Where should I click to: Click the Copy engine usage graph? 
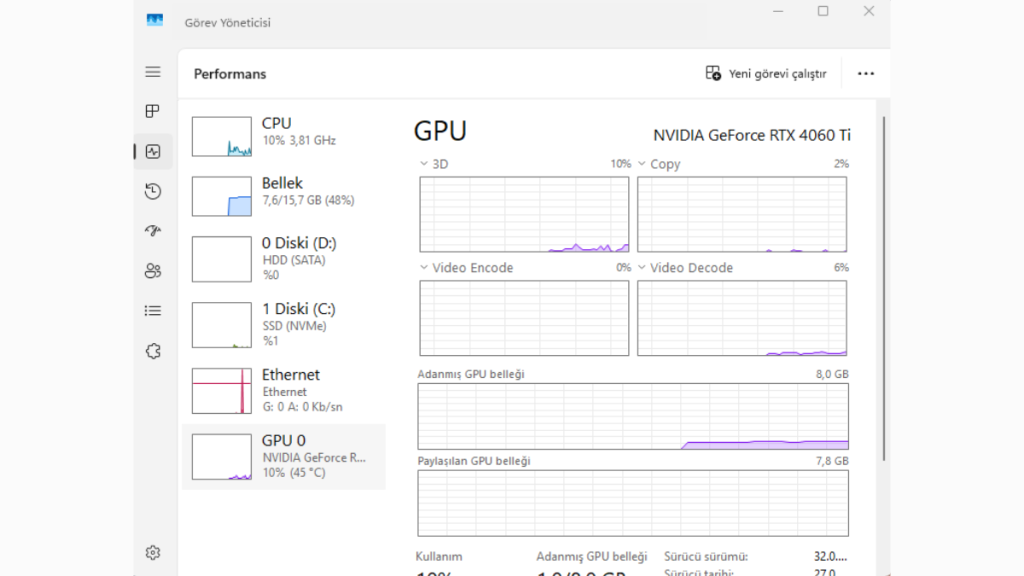click(x=742, y=214)
